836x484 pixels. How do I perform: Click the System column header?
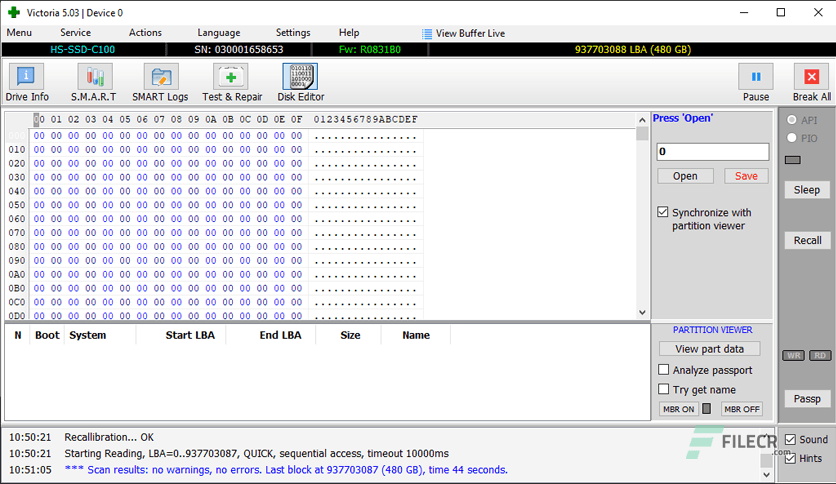click(x=87, y=335)
